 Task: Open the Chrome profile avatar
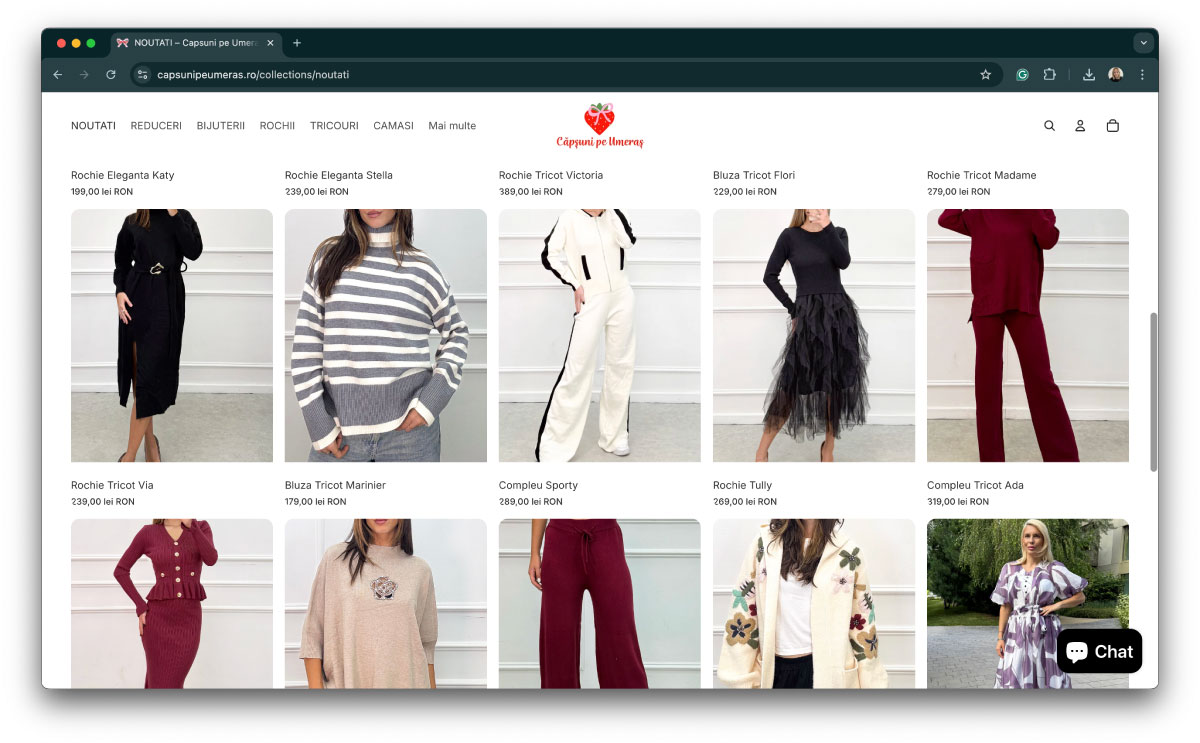tap(1116, 74)
